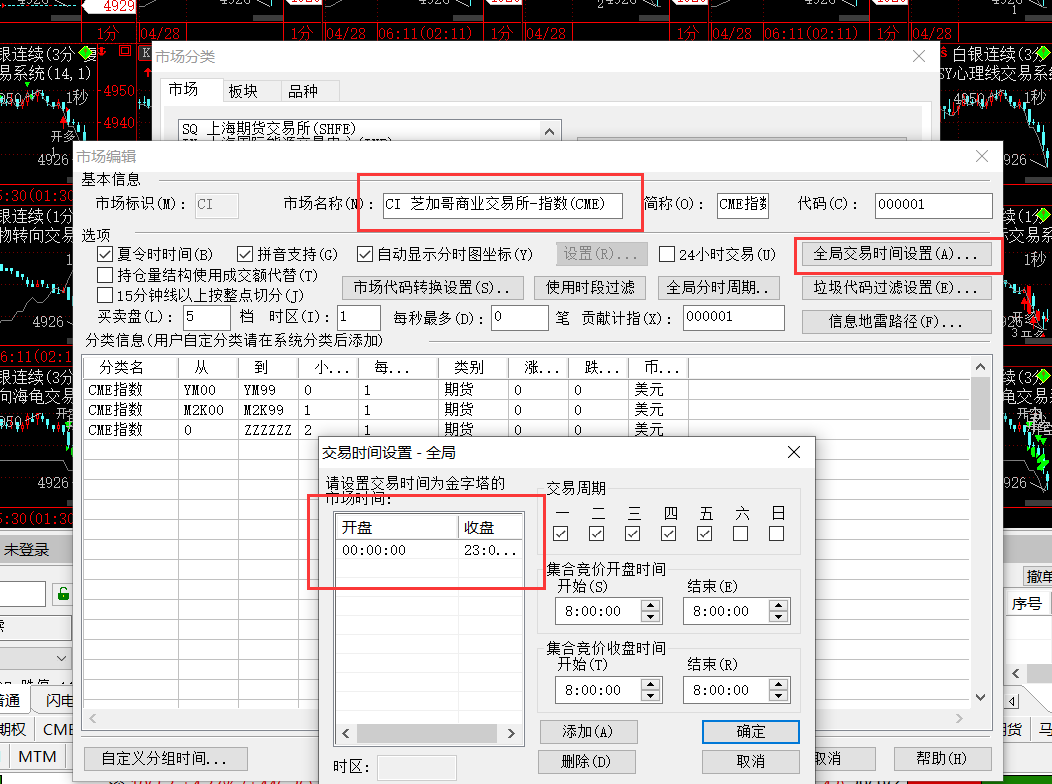This screenshot has width=1052, height=784.
Task: Close the 交易时间设置 dialog
Action: tap(794, 452)
